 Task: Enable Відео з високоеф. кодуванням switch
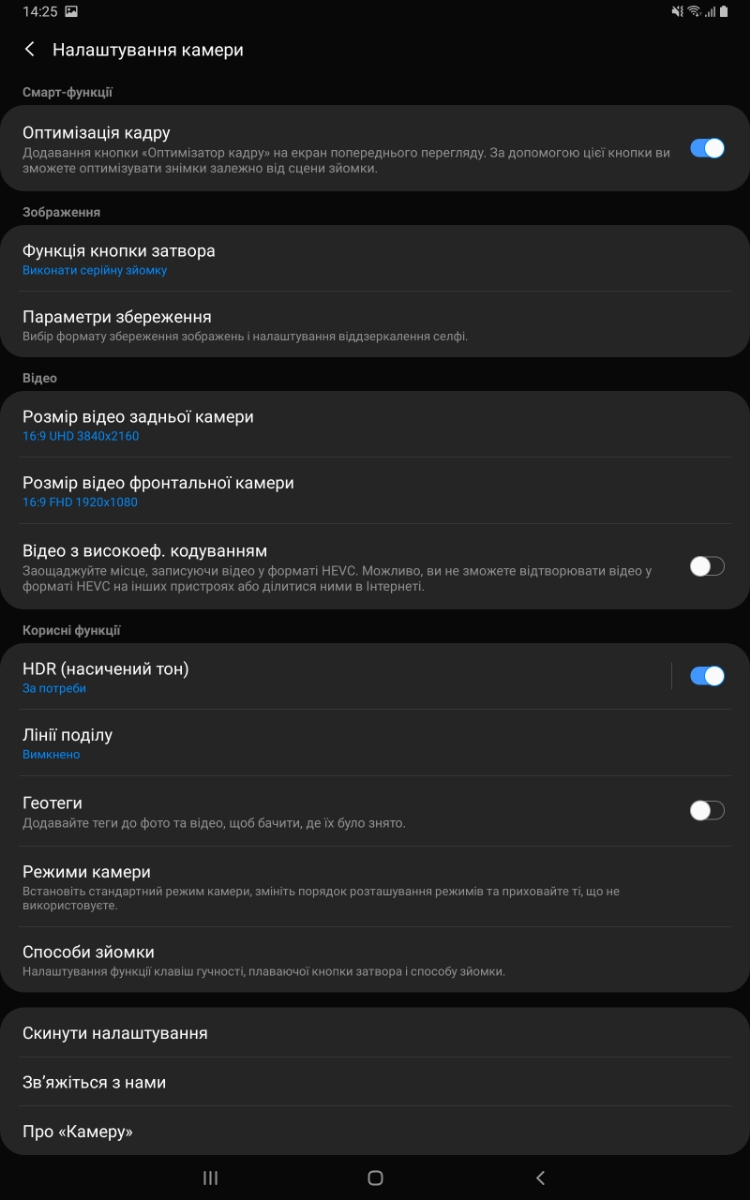click(x=707, y=566)
